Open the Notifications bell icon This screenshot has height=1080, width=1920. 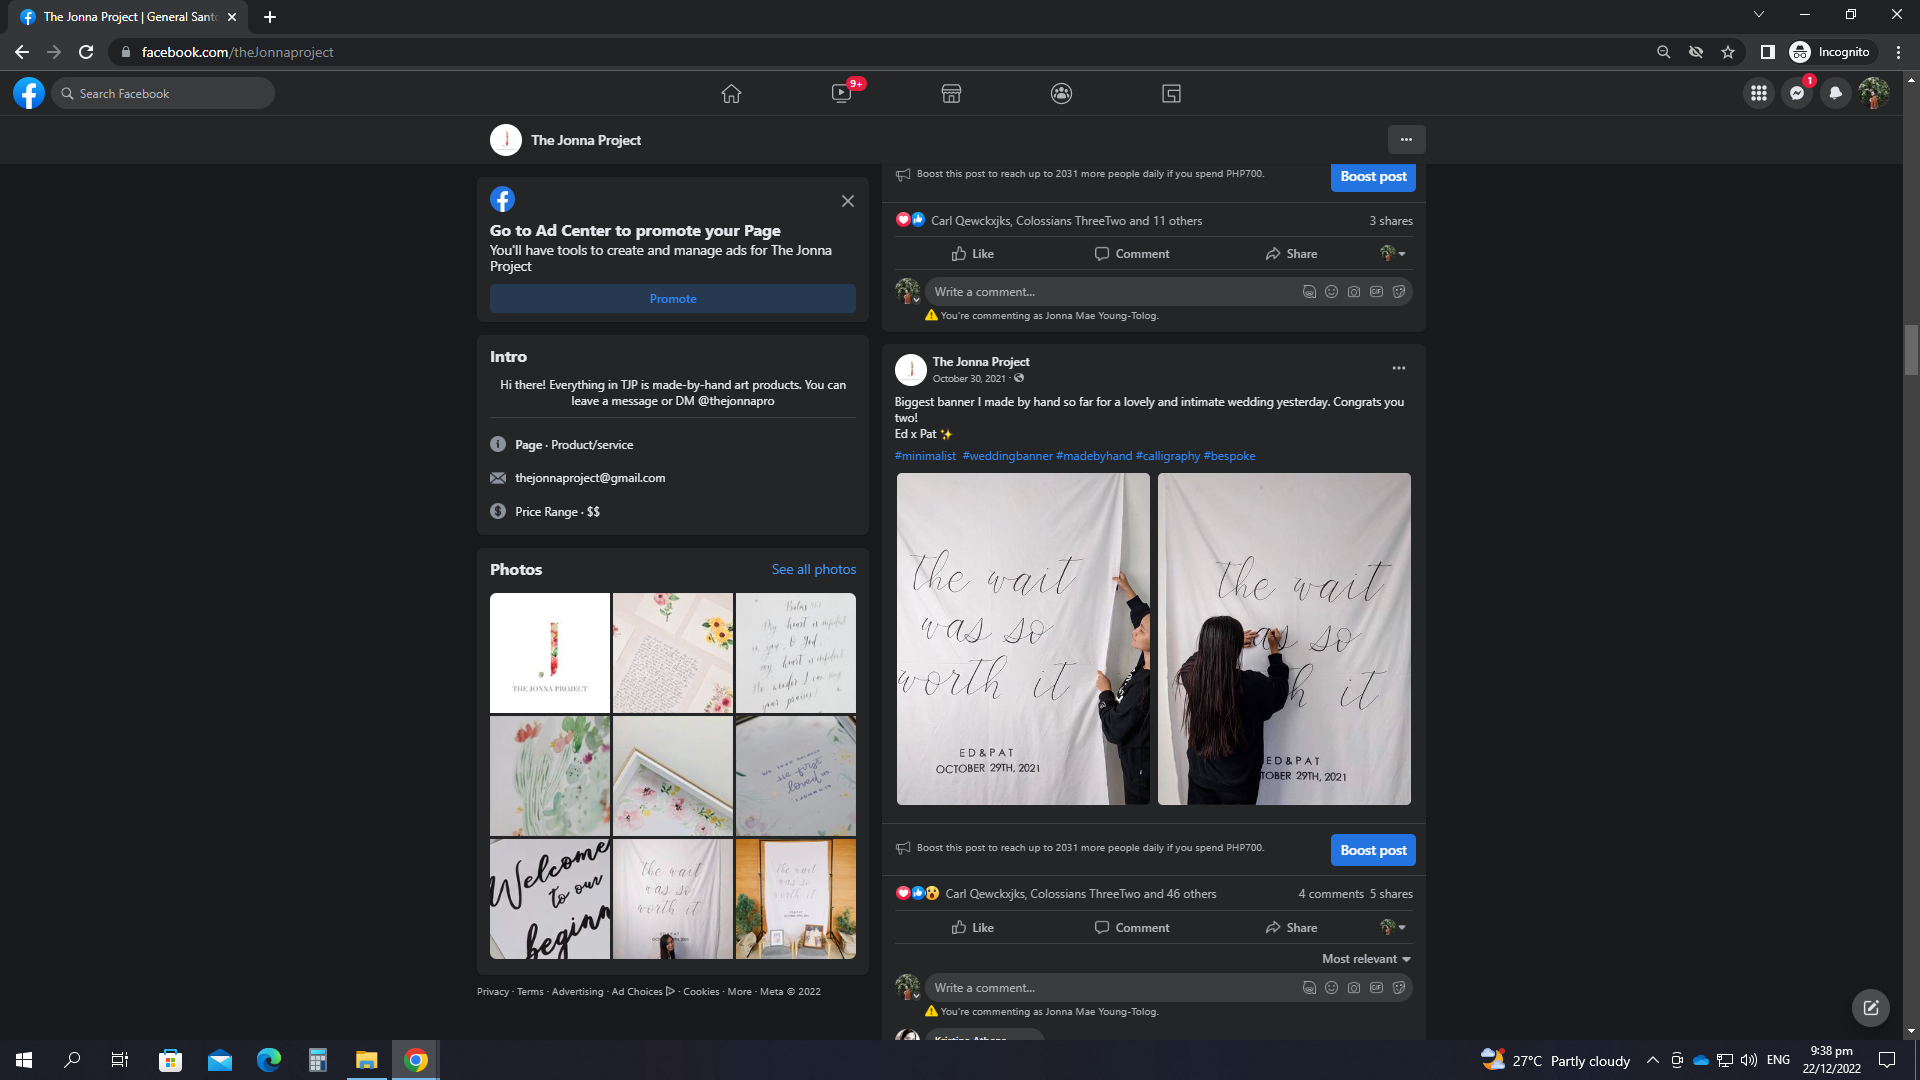[1835, 93]
